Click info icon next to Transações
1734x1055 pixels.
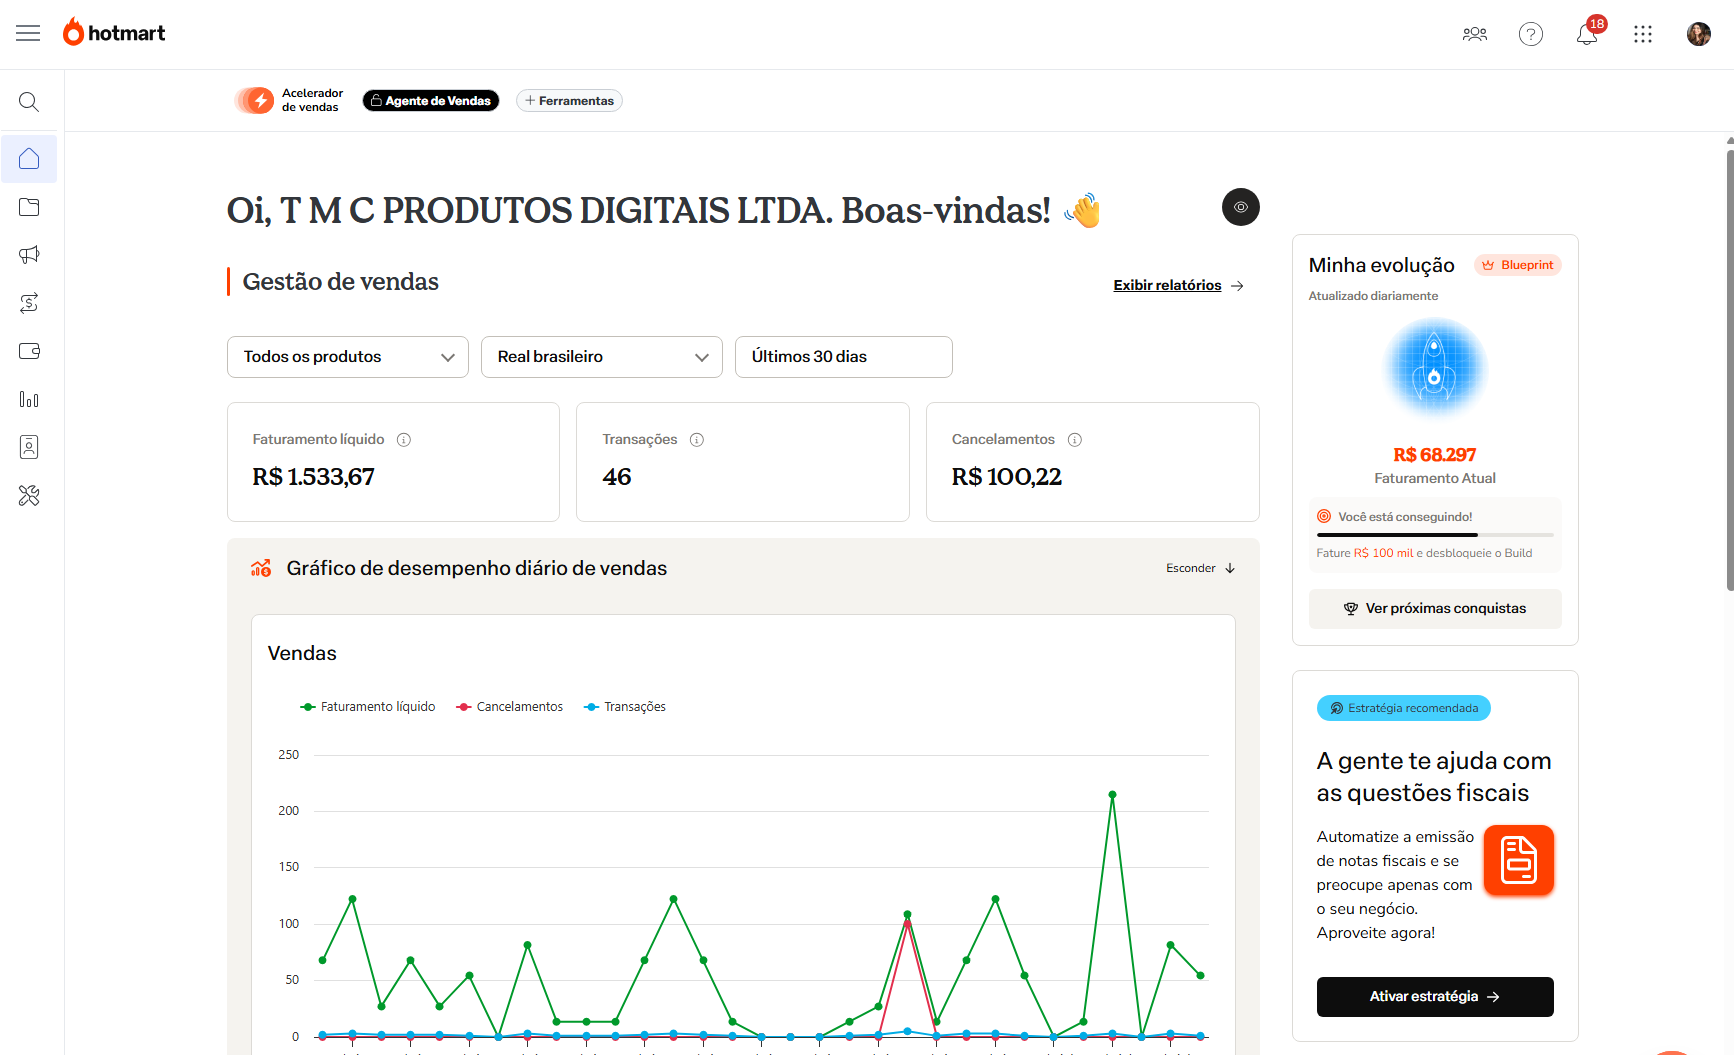[x=697, y=440]
